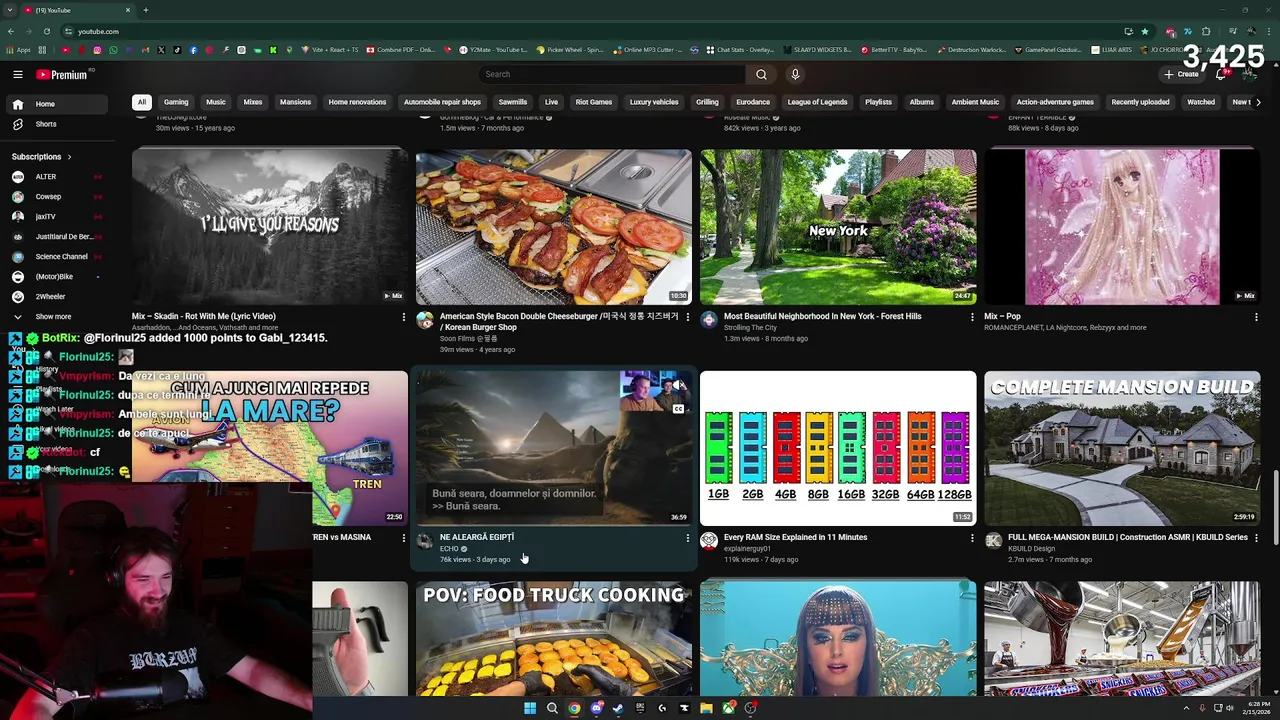1280x720 pixels.
Task: Click the YouTube Premium logo
Action: 62,74
